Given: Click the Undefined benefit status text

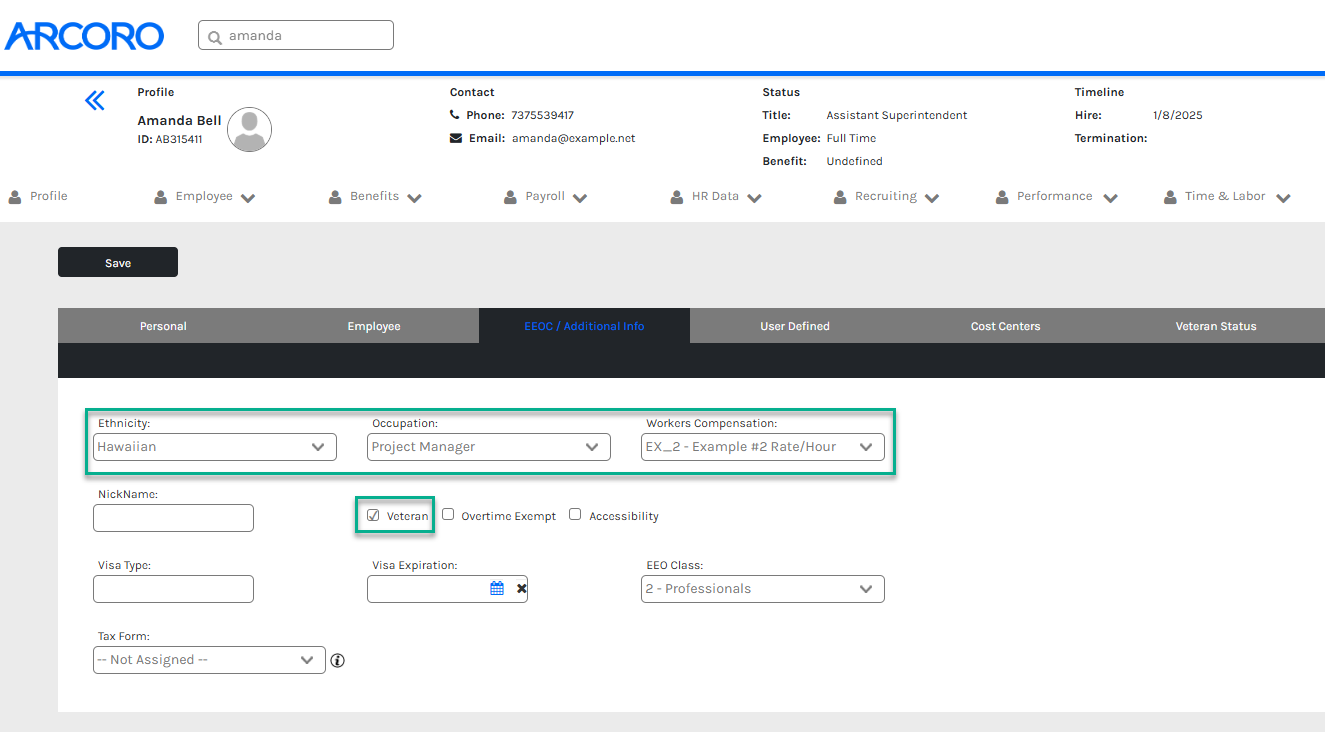Looking at the screenshot, I should point(854,161).
